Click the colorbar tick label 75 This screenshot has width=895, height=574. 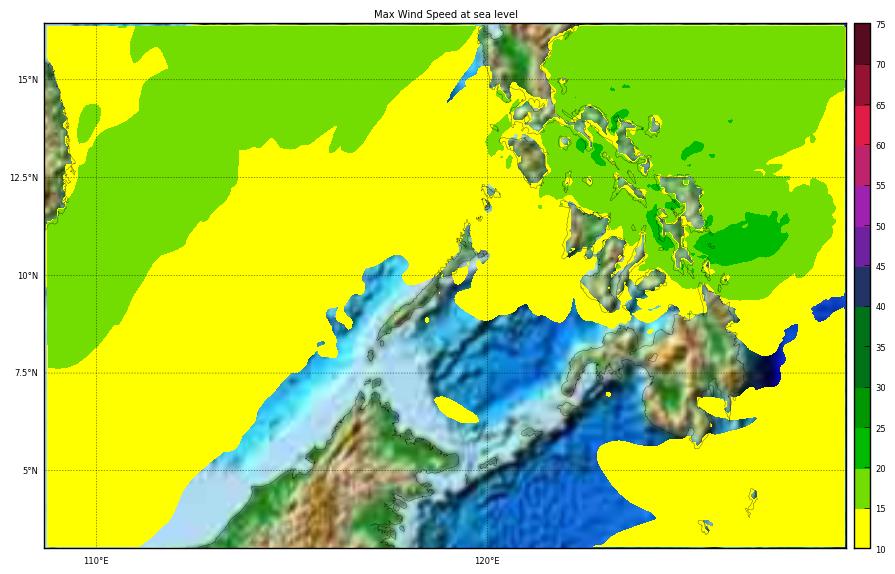coord(880,25)
